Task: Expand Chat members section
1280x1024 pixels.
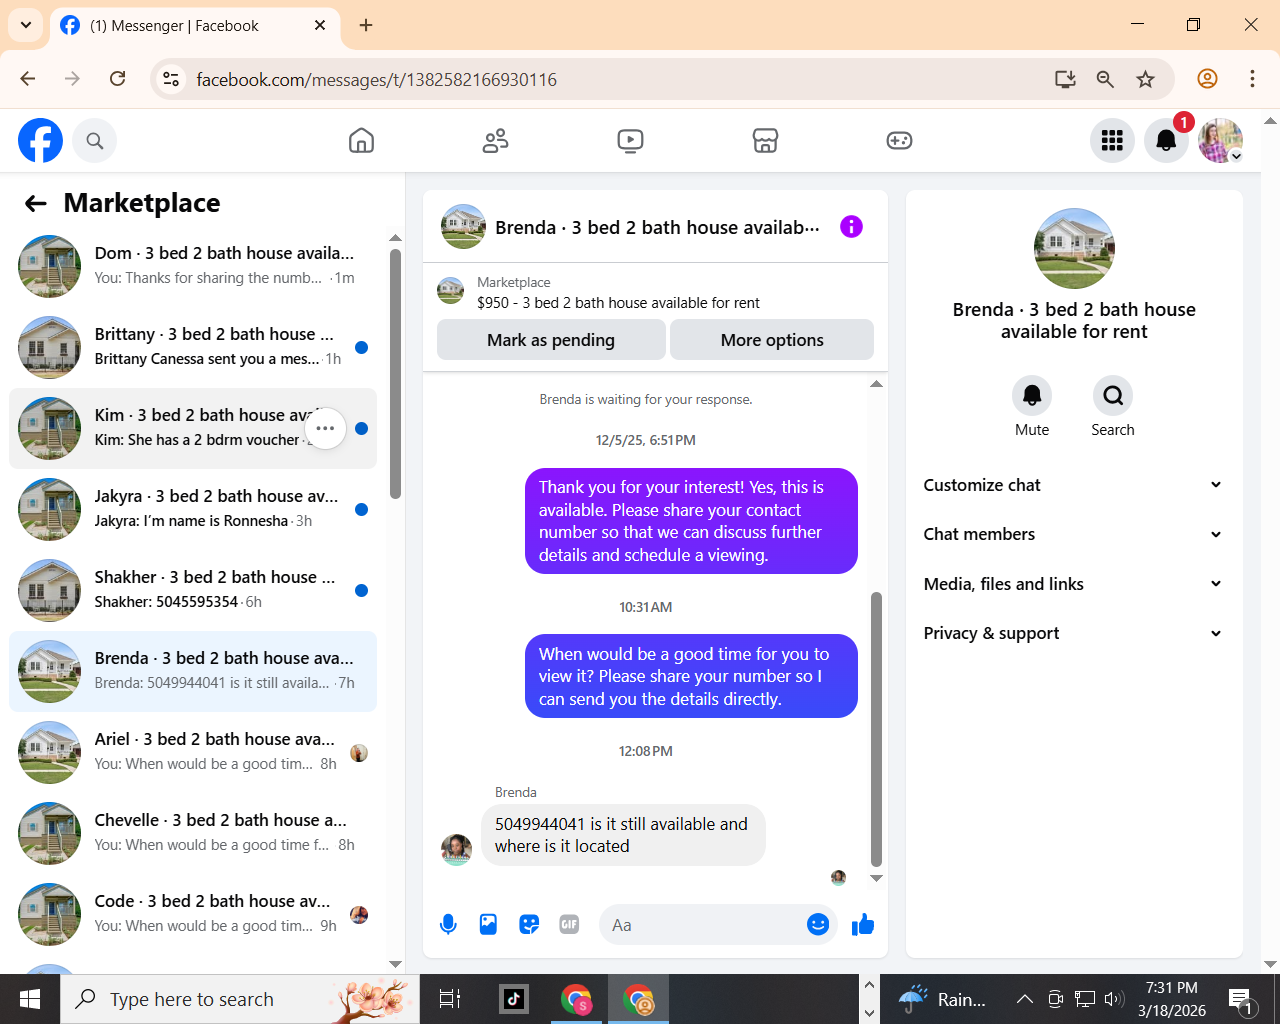Action: [1073, 534]
